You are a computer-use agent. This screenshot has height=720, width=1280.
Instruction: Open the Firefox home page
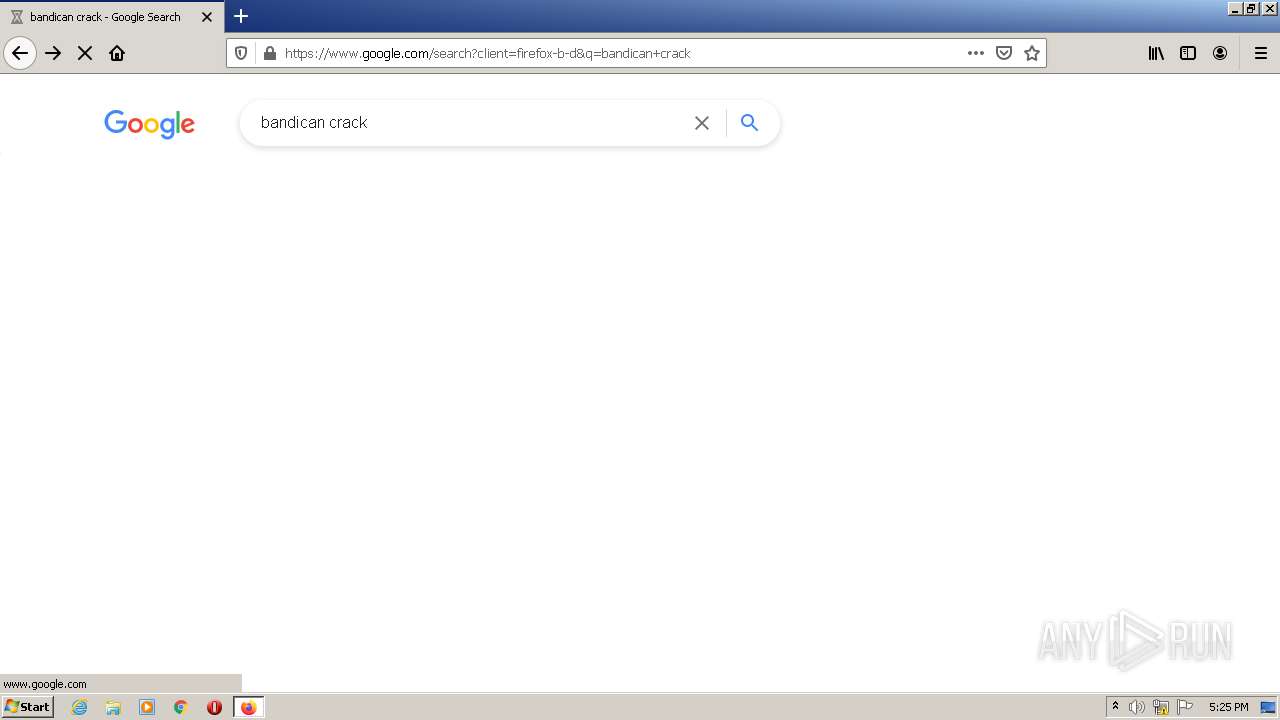[x=117, y=53]
